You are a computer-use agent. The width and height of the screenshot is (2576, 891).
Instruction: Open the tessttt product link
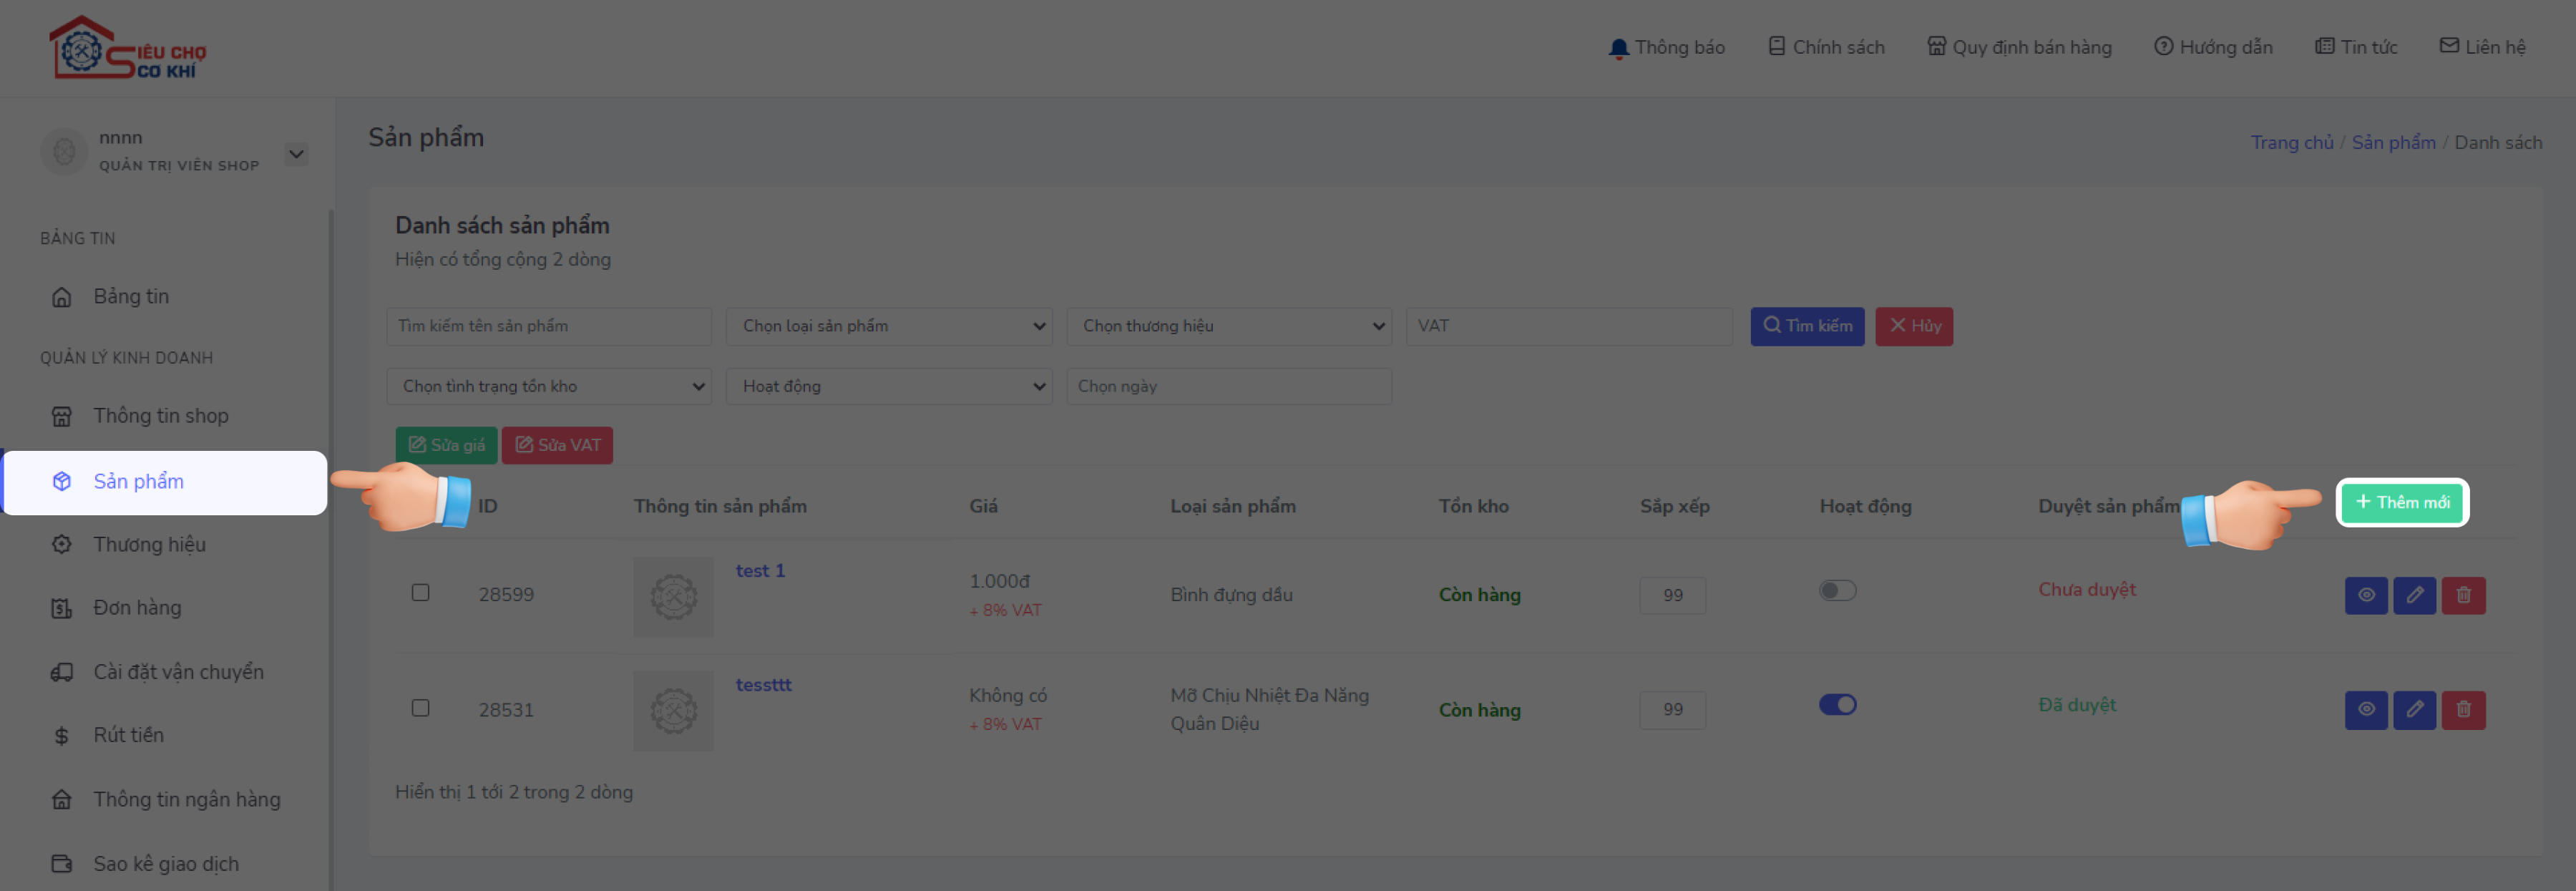coord(763,685)
